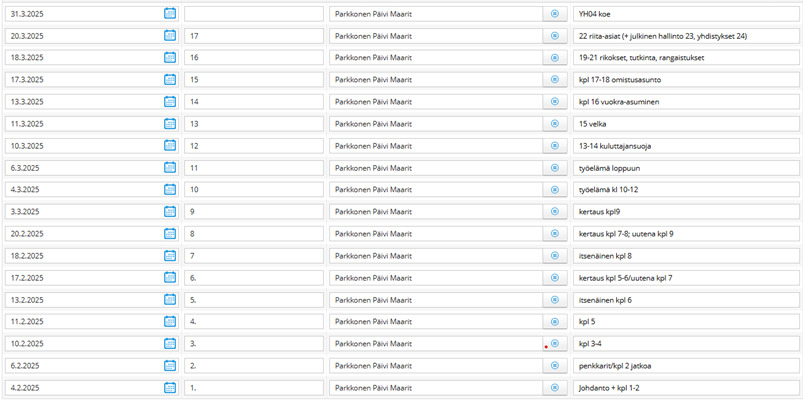The height and width of the screenshot is (404, 803).
Task: Open calendar picker for date 31.3.2025
Action: pyautogui.click(x=170, y=14)
